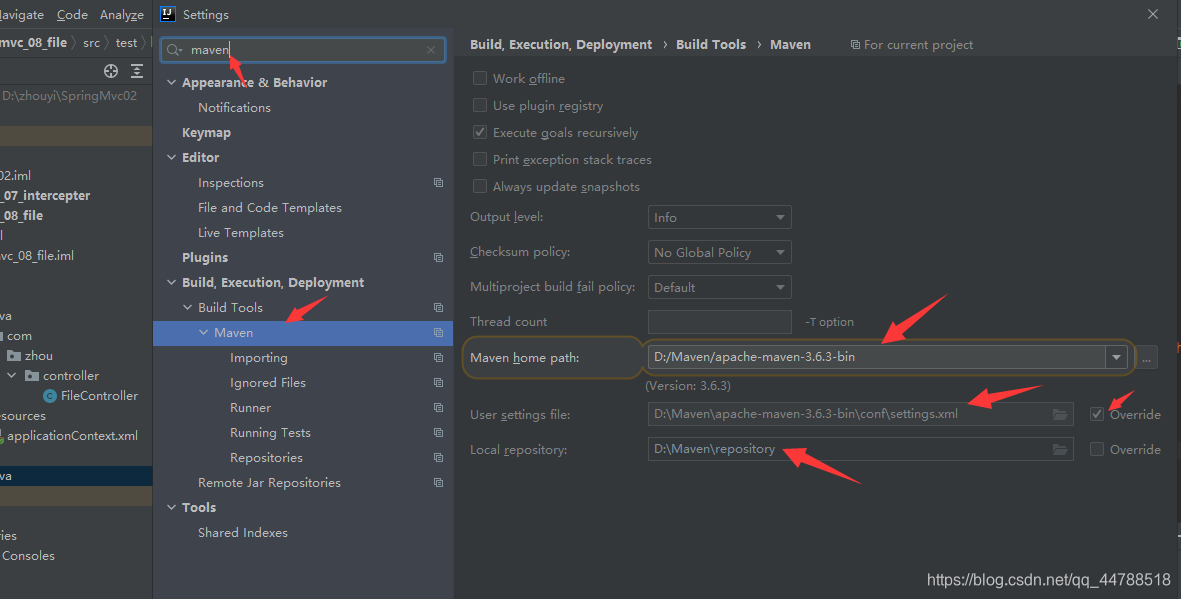
Task: Click project-level icon beside Ignored Files
Action: click(438, 383)
